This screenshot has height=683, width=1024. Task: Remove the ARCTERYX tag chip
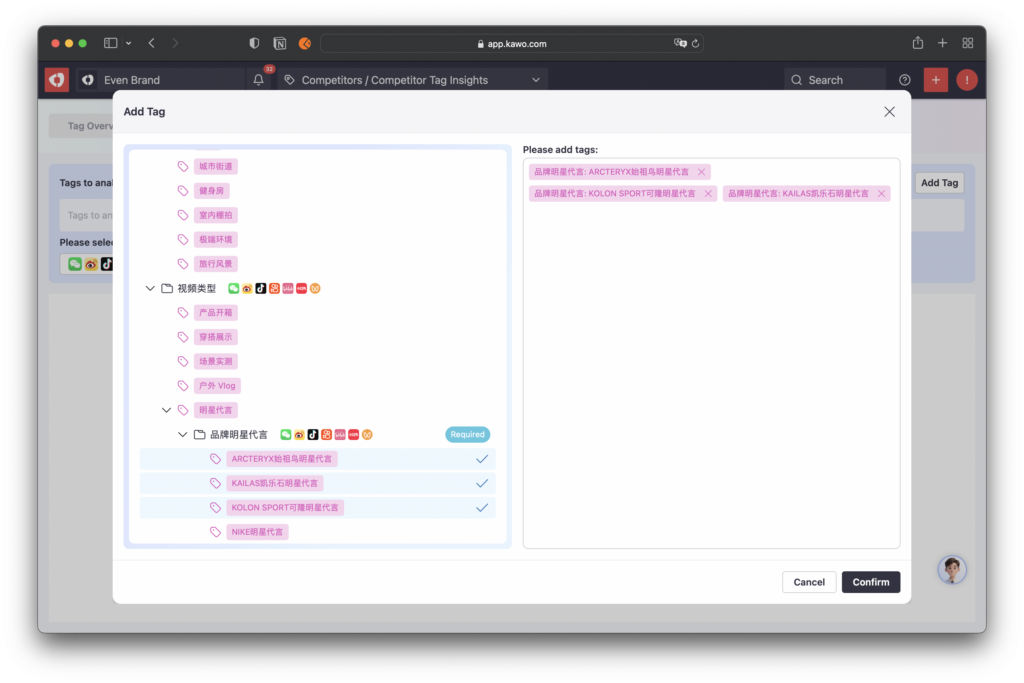tap(702, 172)
